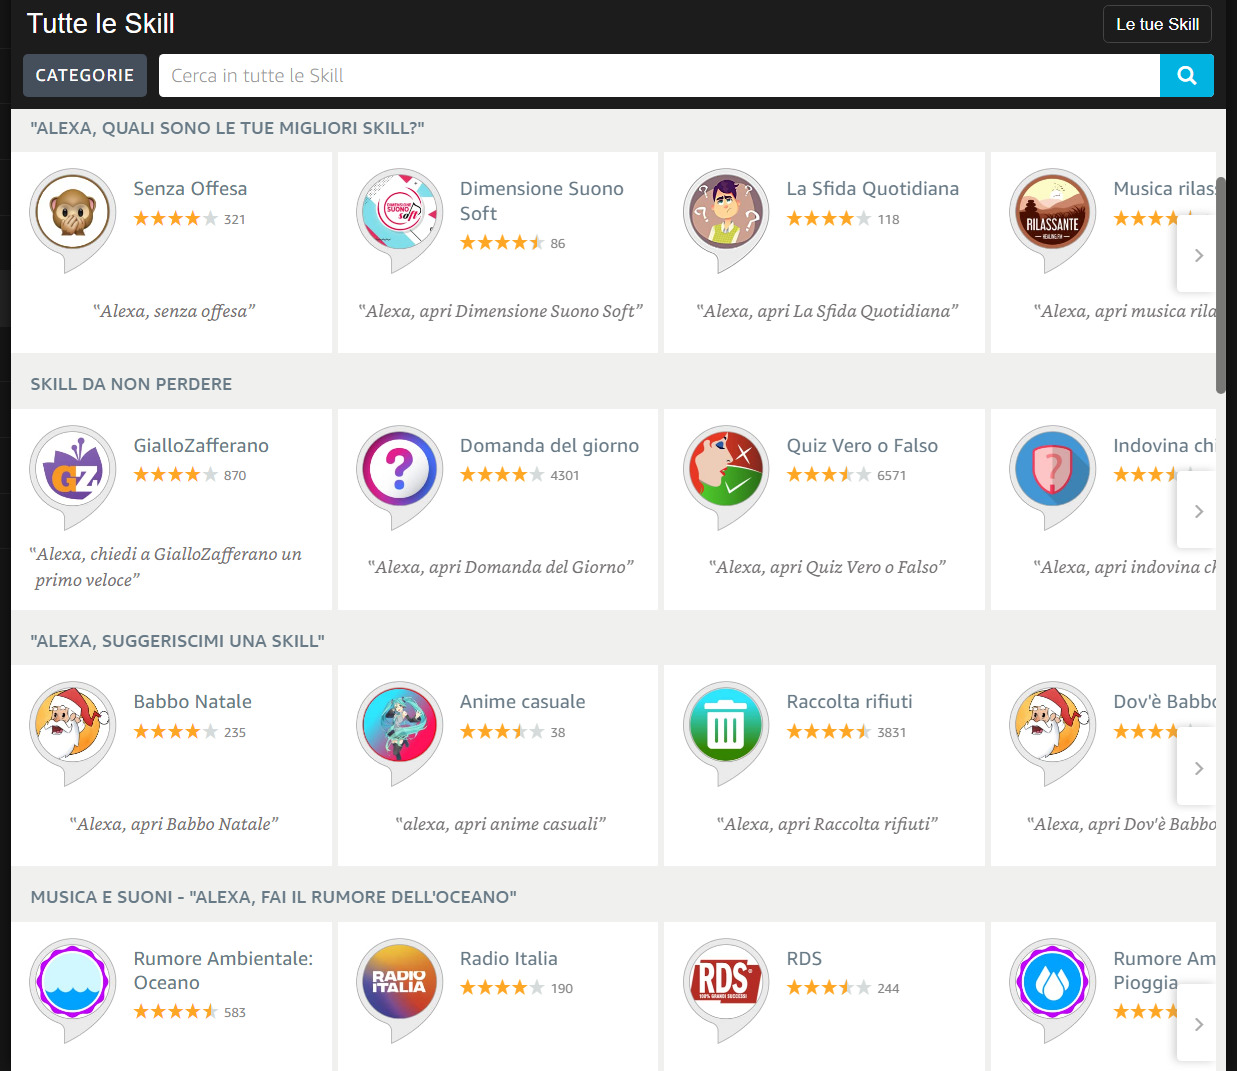Click "Alexa, apri Raccolta rifiuti" phrase
Image resolution: width=1237 pixels, height=1071 pixels.
click(827, 824)
